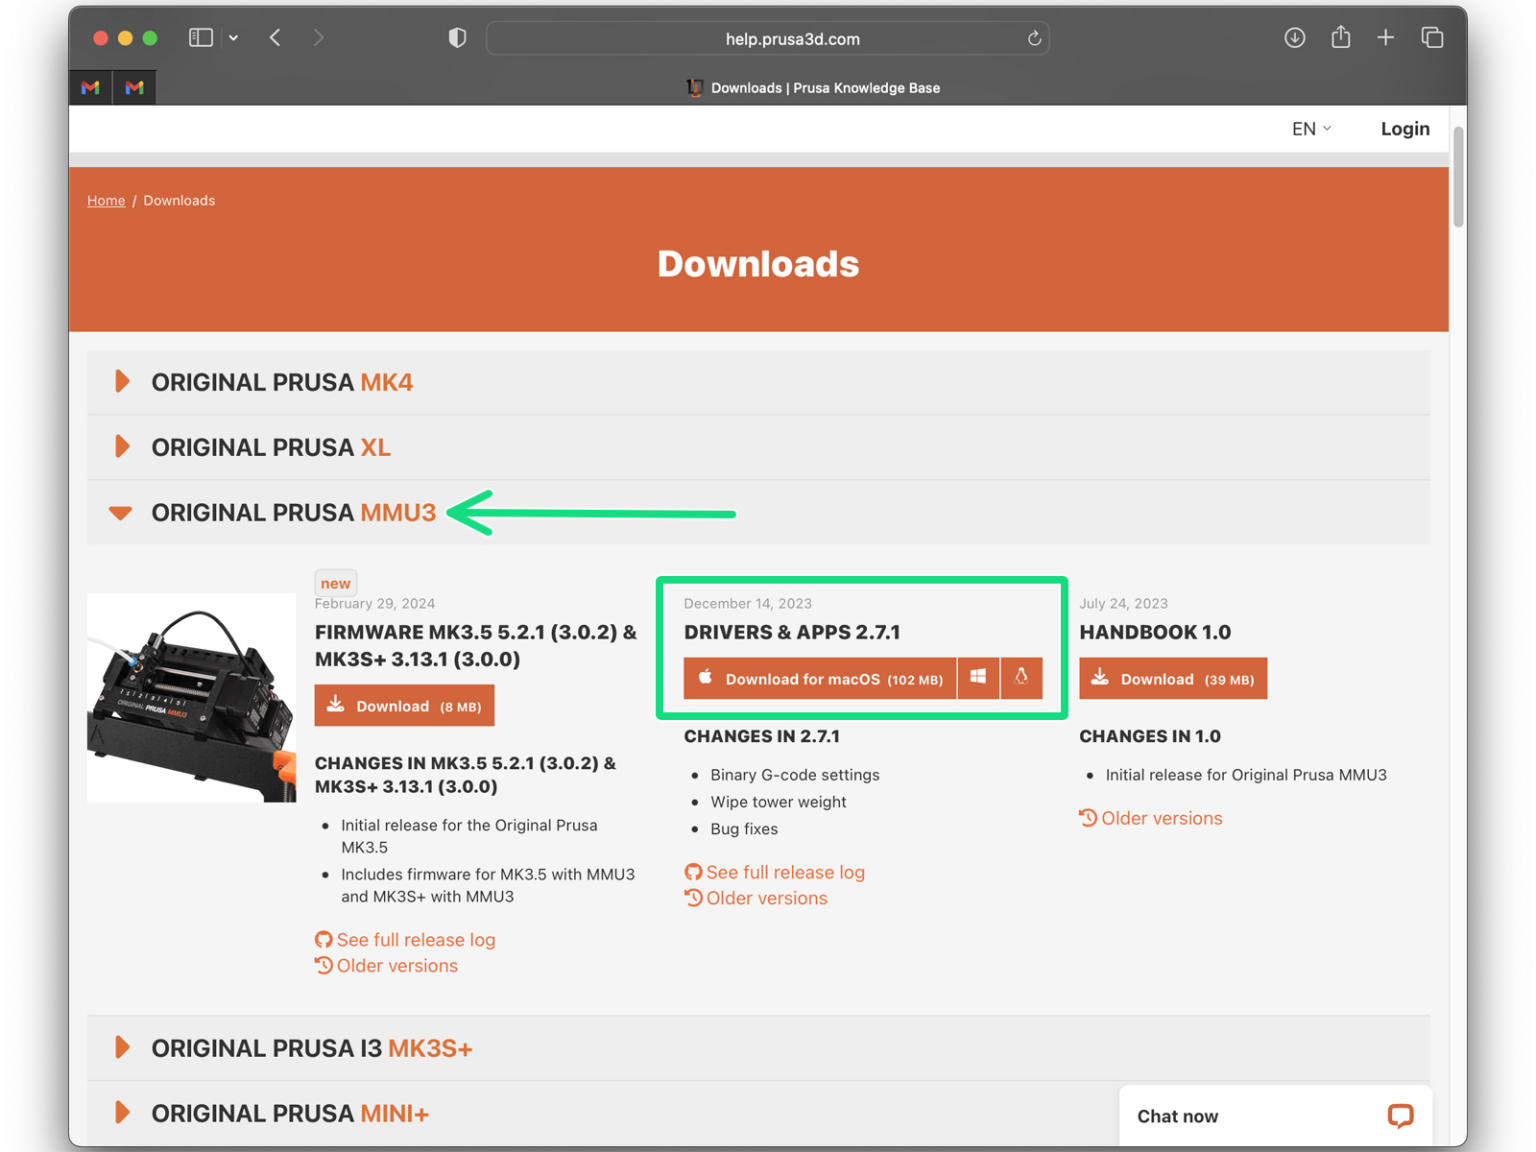Screen dimensions: 1536x1152
Task: Click the Login button
Action: coord(1405,128)
